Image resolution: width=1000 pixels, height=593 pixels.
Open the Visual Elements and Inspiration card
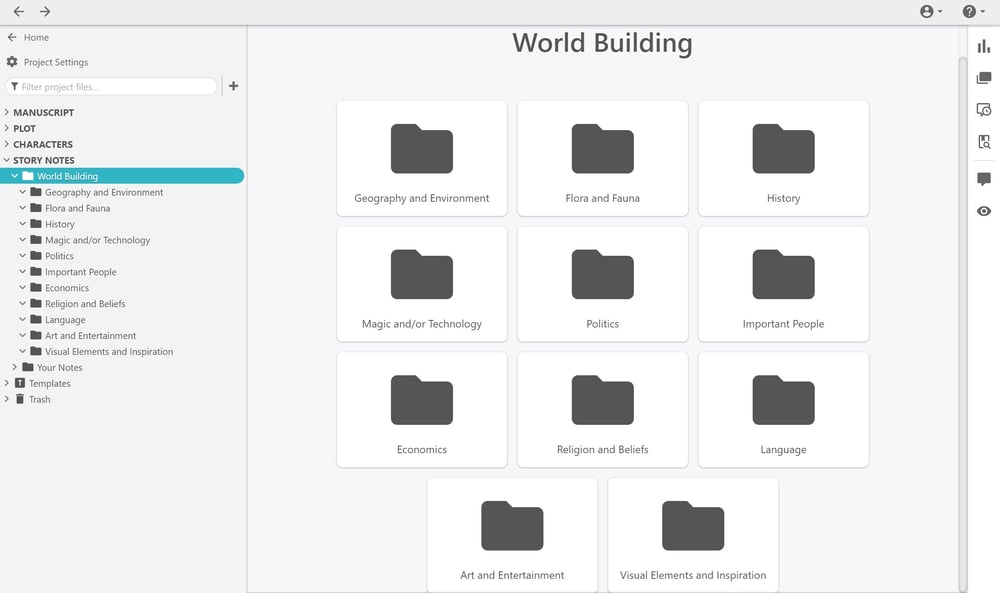click(x=693, y=535)
